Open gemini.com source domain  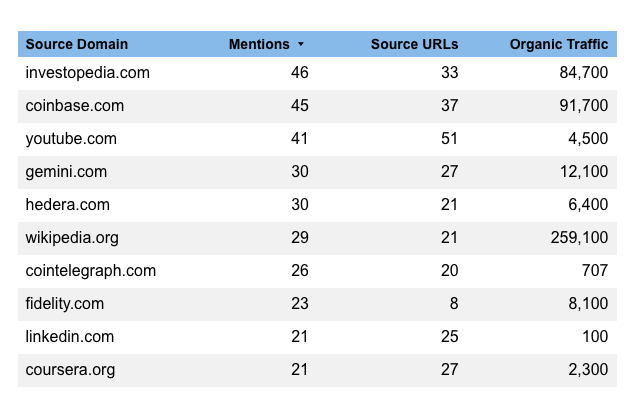(66, 172)
